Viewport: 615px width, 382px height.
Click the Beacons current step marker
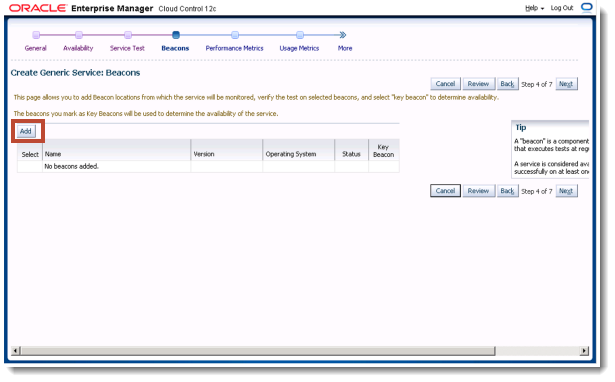(176, 35)
